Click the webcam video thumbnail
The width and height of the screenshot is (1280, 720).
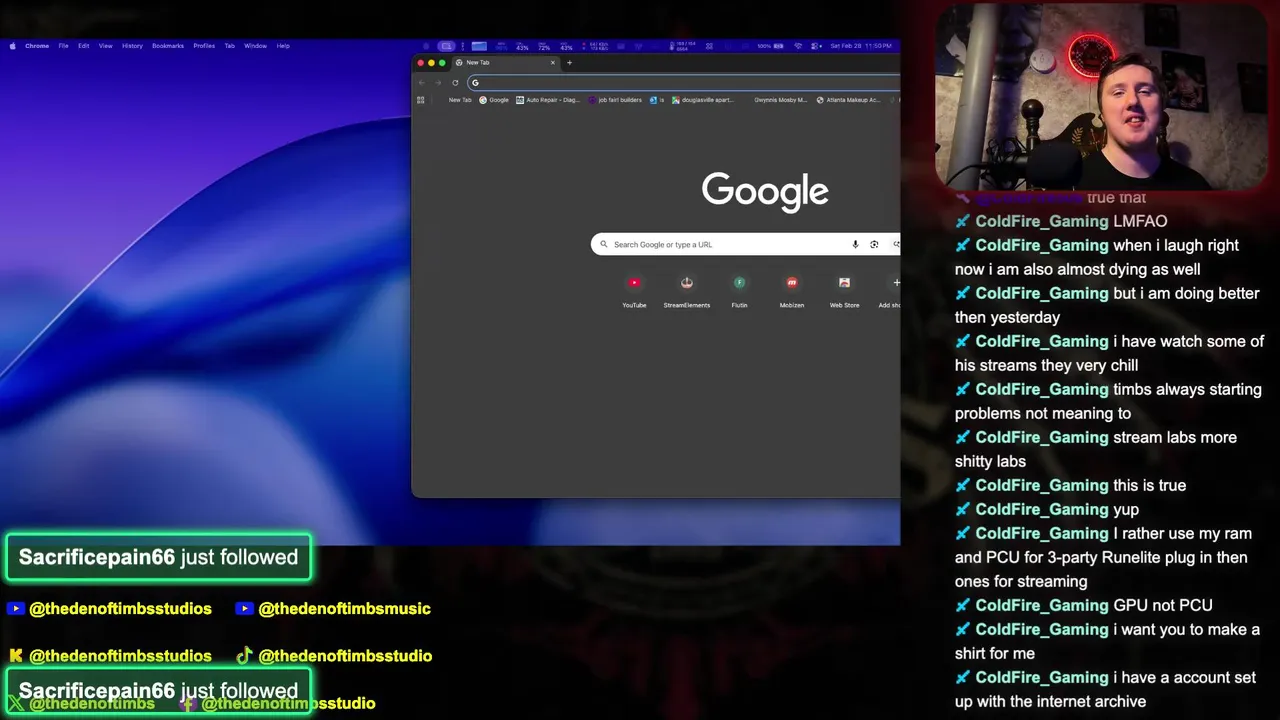point(1102,96)
